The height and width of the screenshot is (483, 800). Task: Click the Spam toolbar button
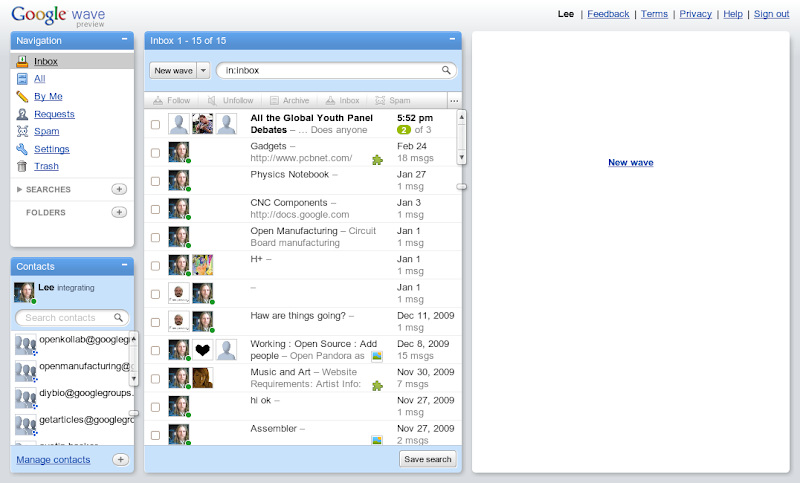392,100
